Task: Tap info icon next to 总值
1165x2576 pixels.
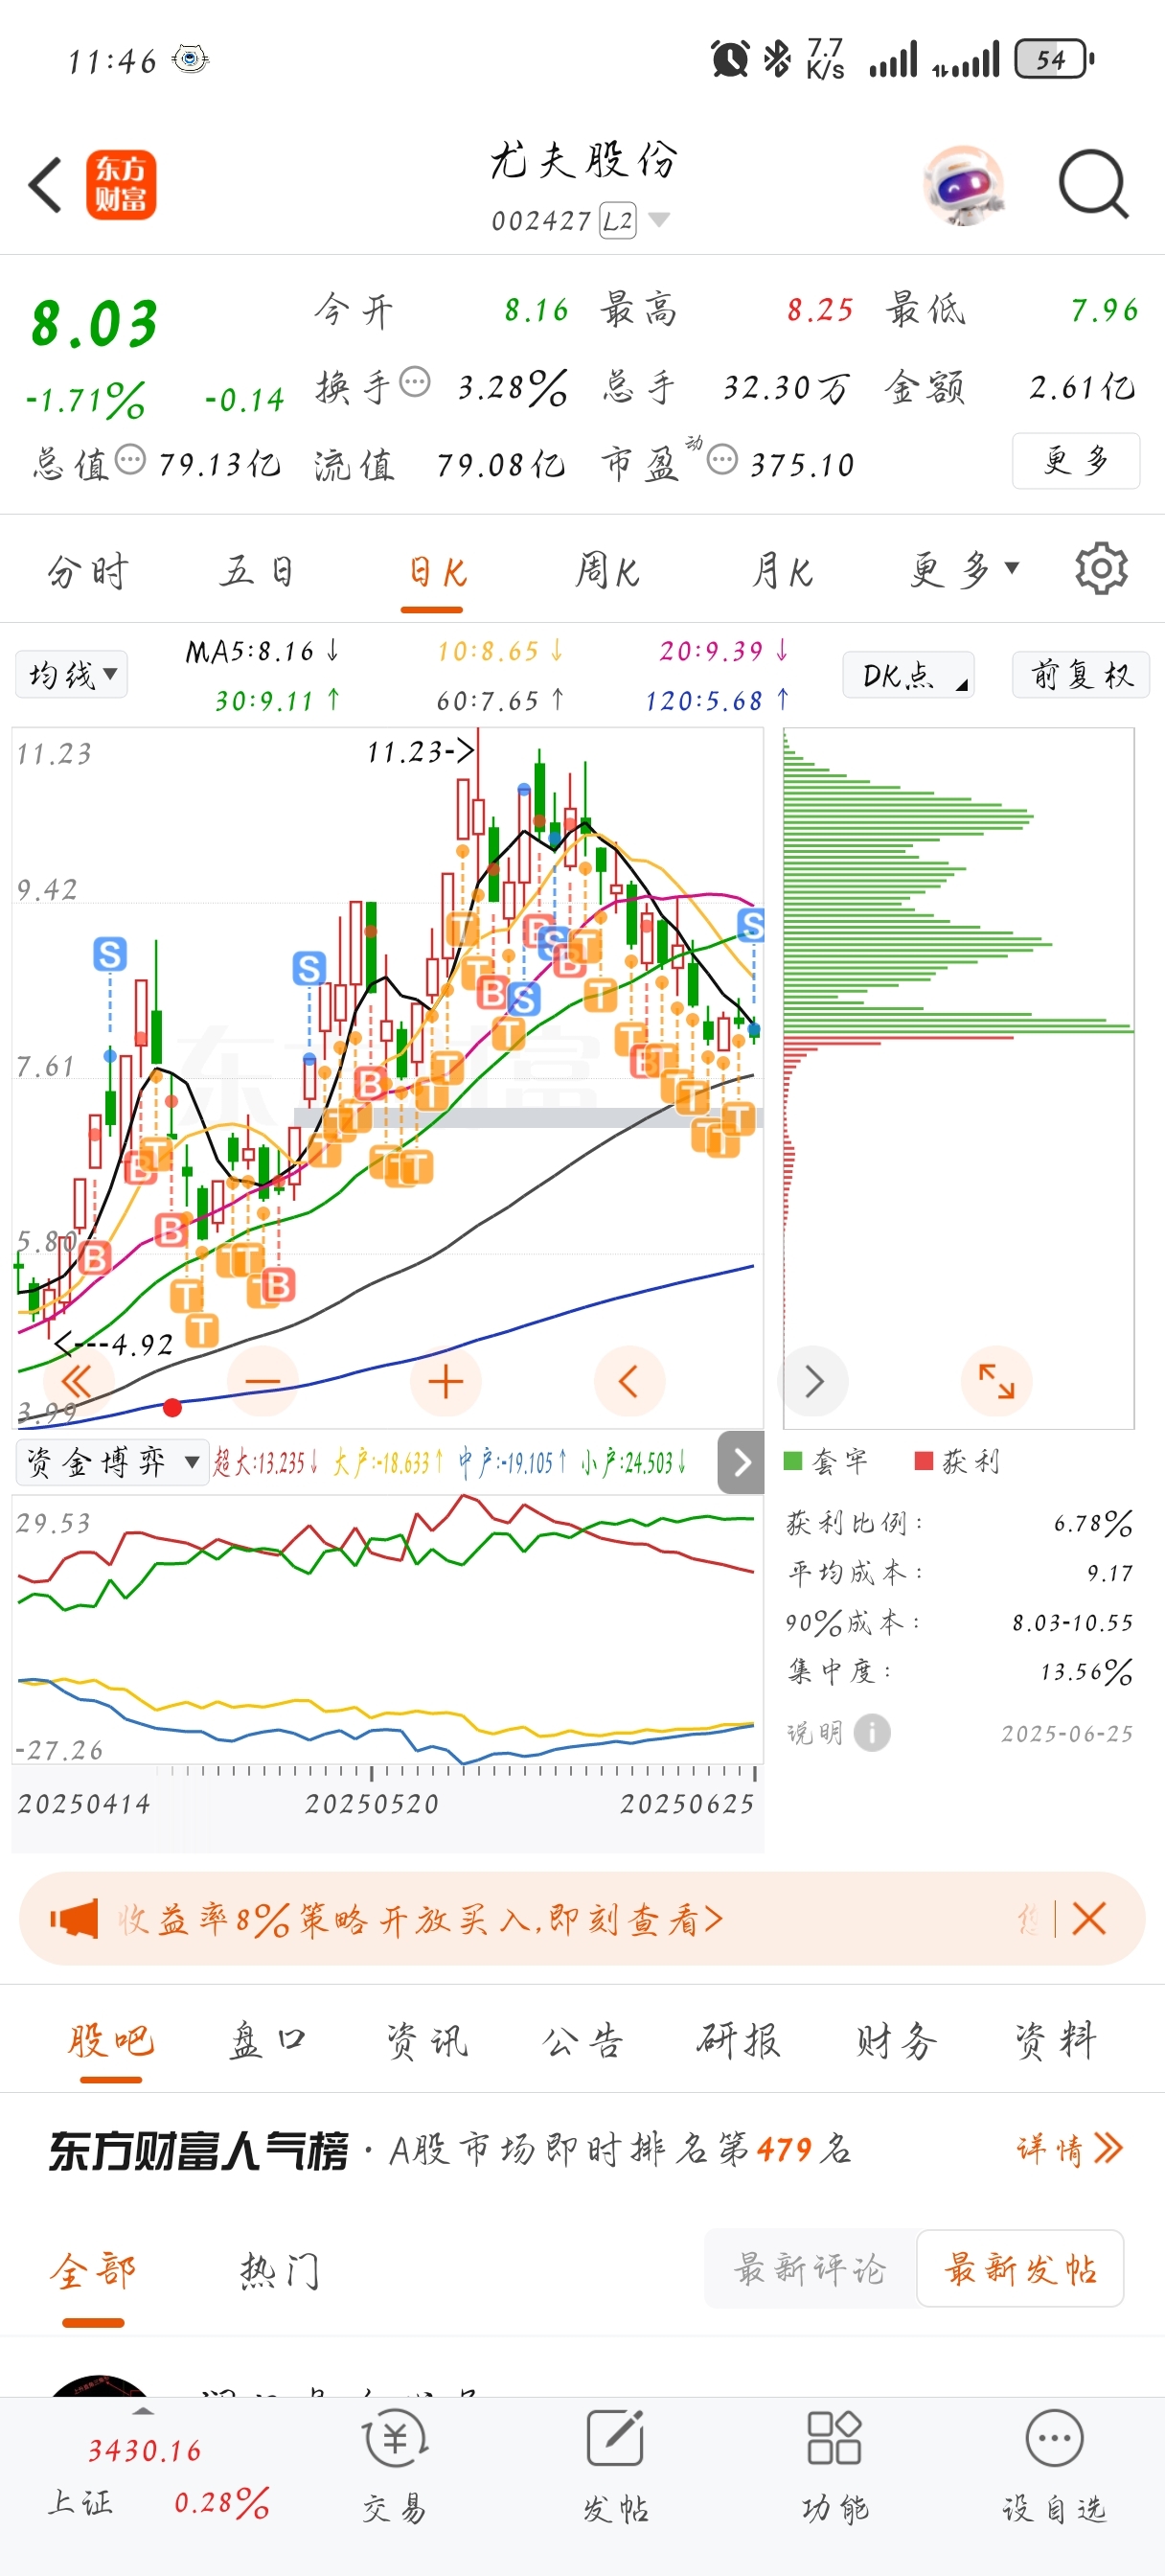Action: tap(130, 460)
